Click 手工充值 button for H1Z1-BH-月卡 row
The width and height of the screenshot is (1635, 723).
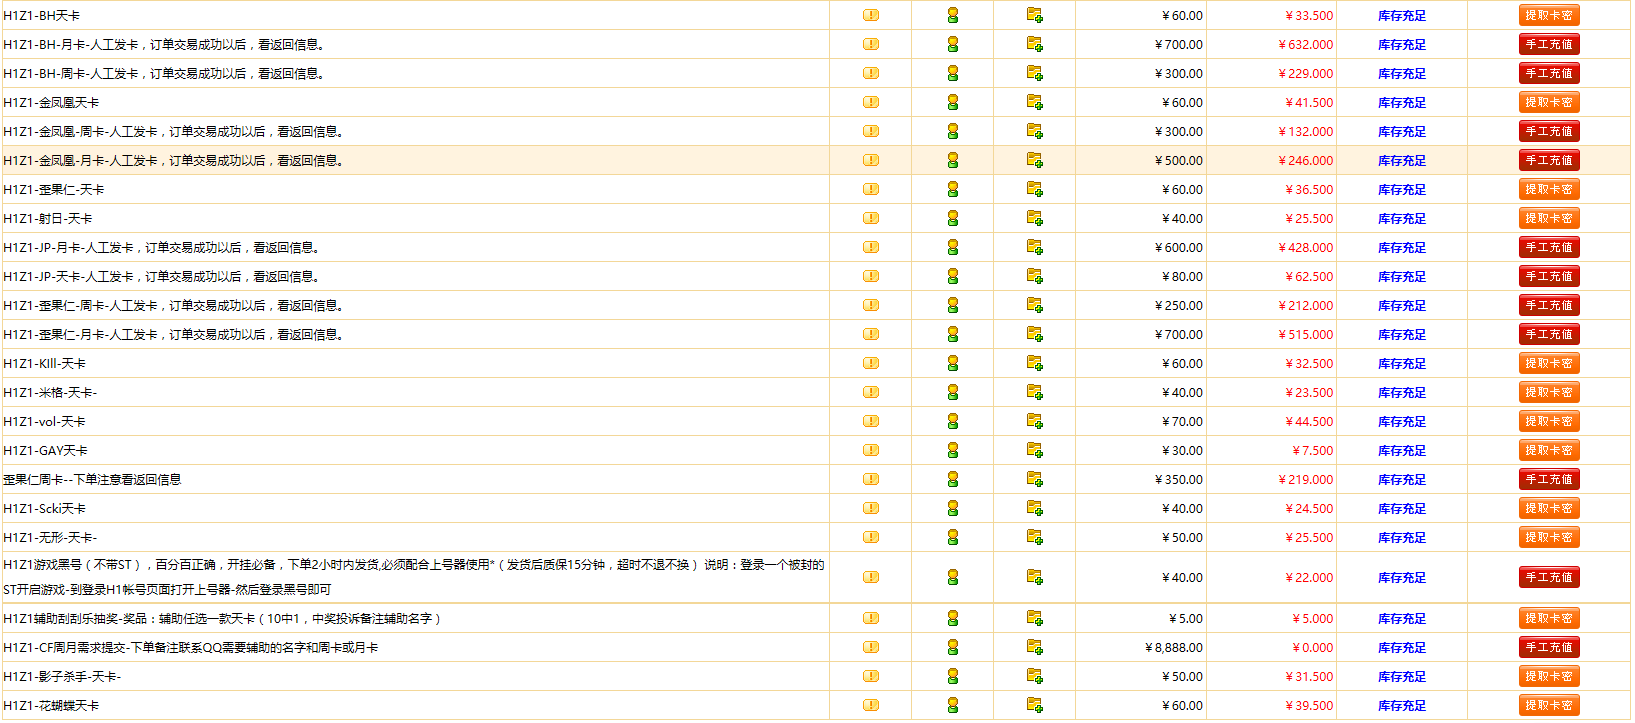coord(1549,44)
